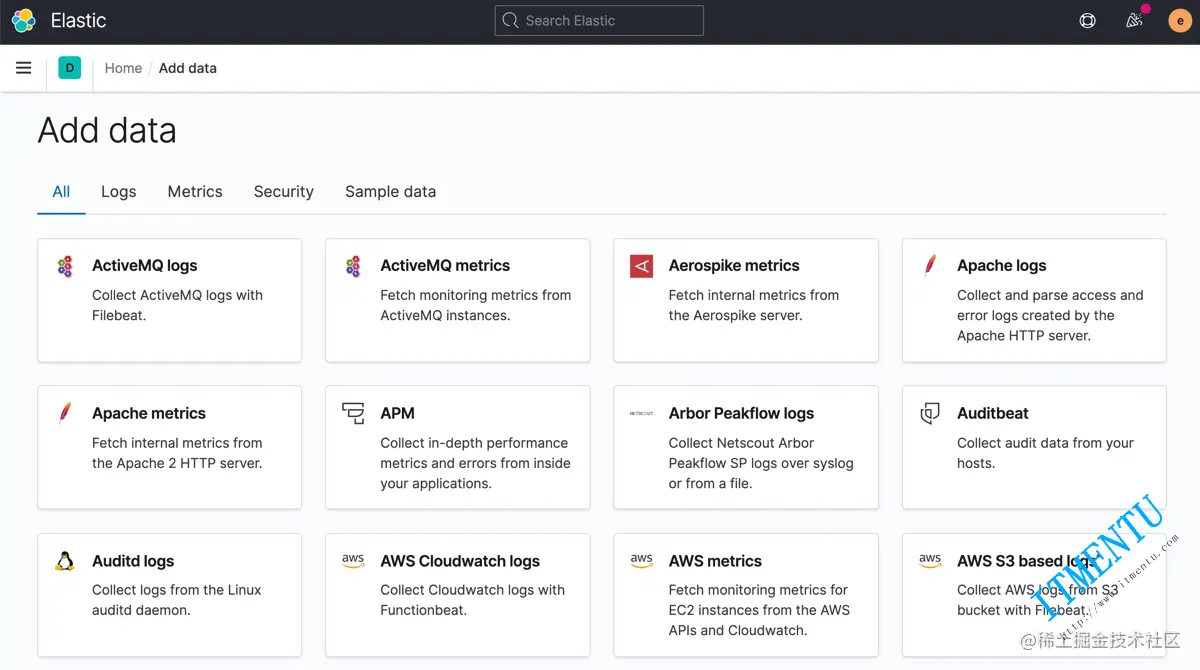Click 'Collect ActiveMQ logs with Filebeat.' description
Screen dimensions: 1200x670
pyautogui.click(x=177, y=305)
